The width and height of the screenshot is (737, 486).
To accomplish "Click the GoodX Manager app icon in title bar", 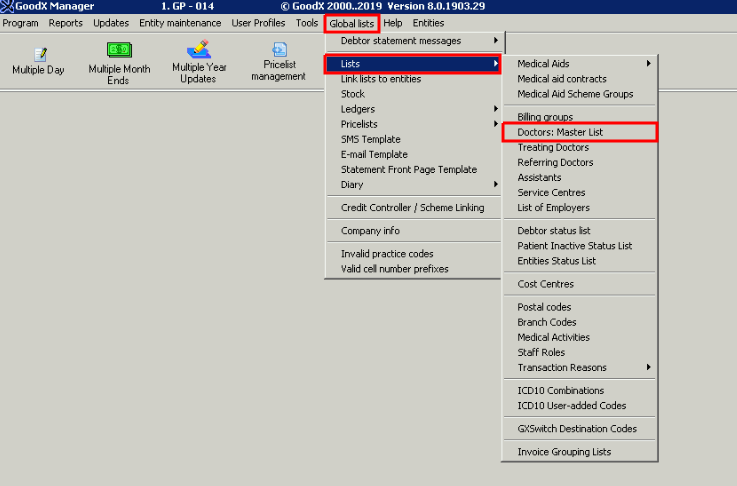I will pyautogui.click(x=7, y=7).
